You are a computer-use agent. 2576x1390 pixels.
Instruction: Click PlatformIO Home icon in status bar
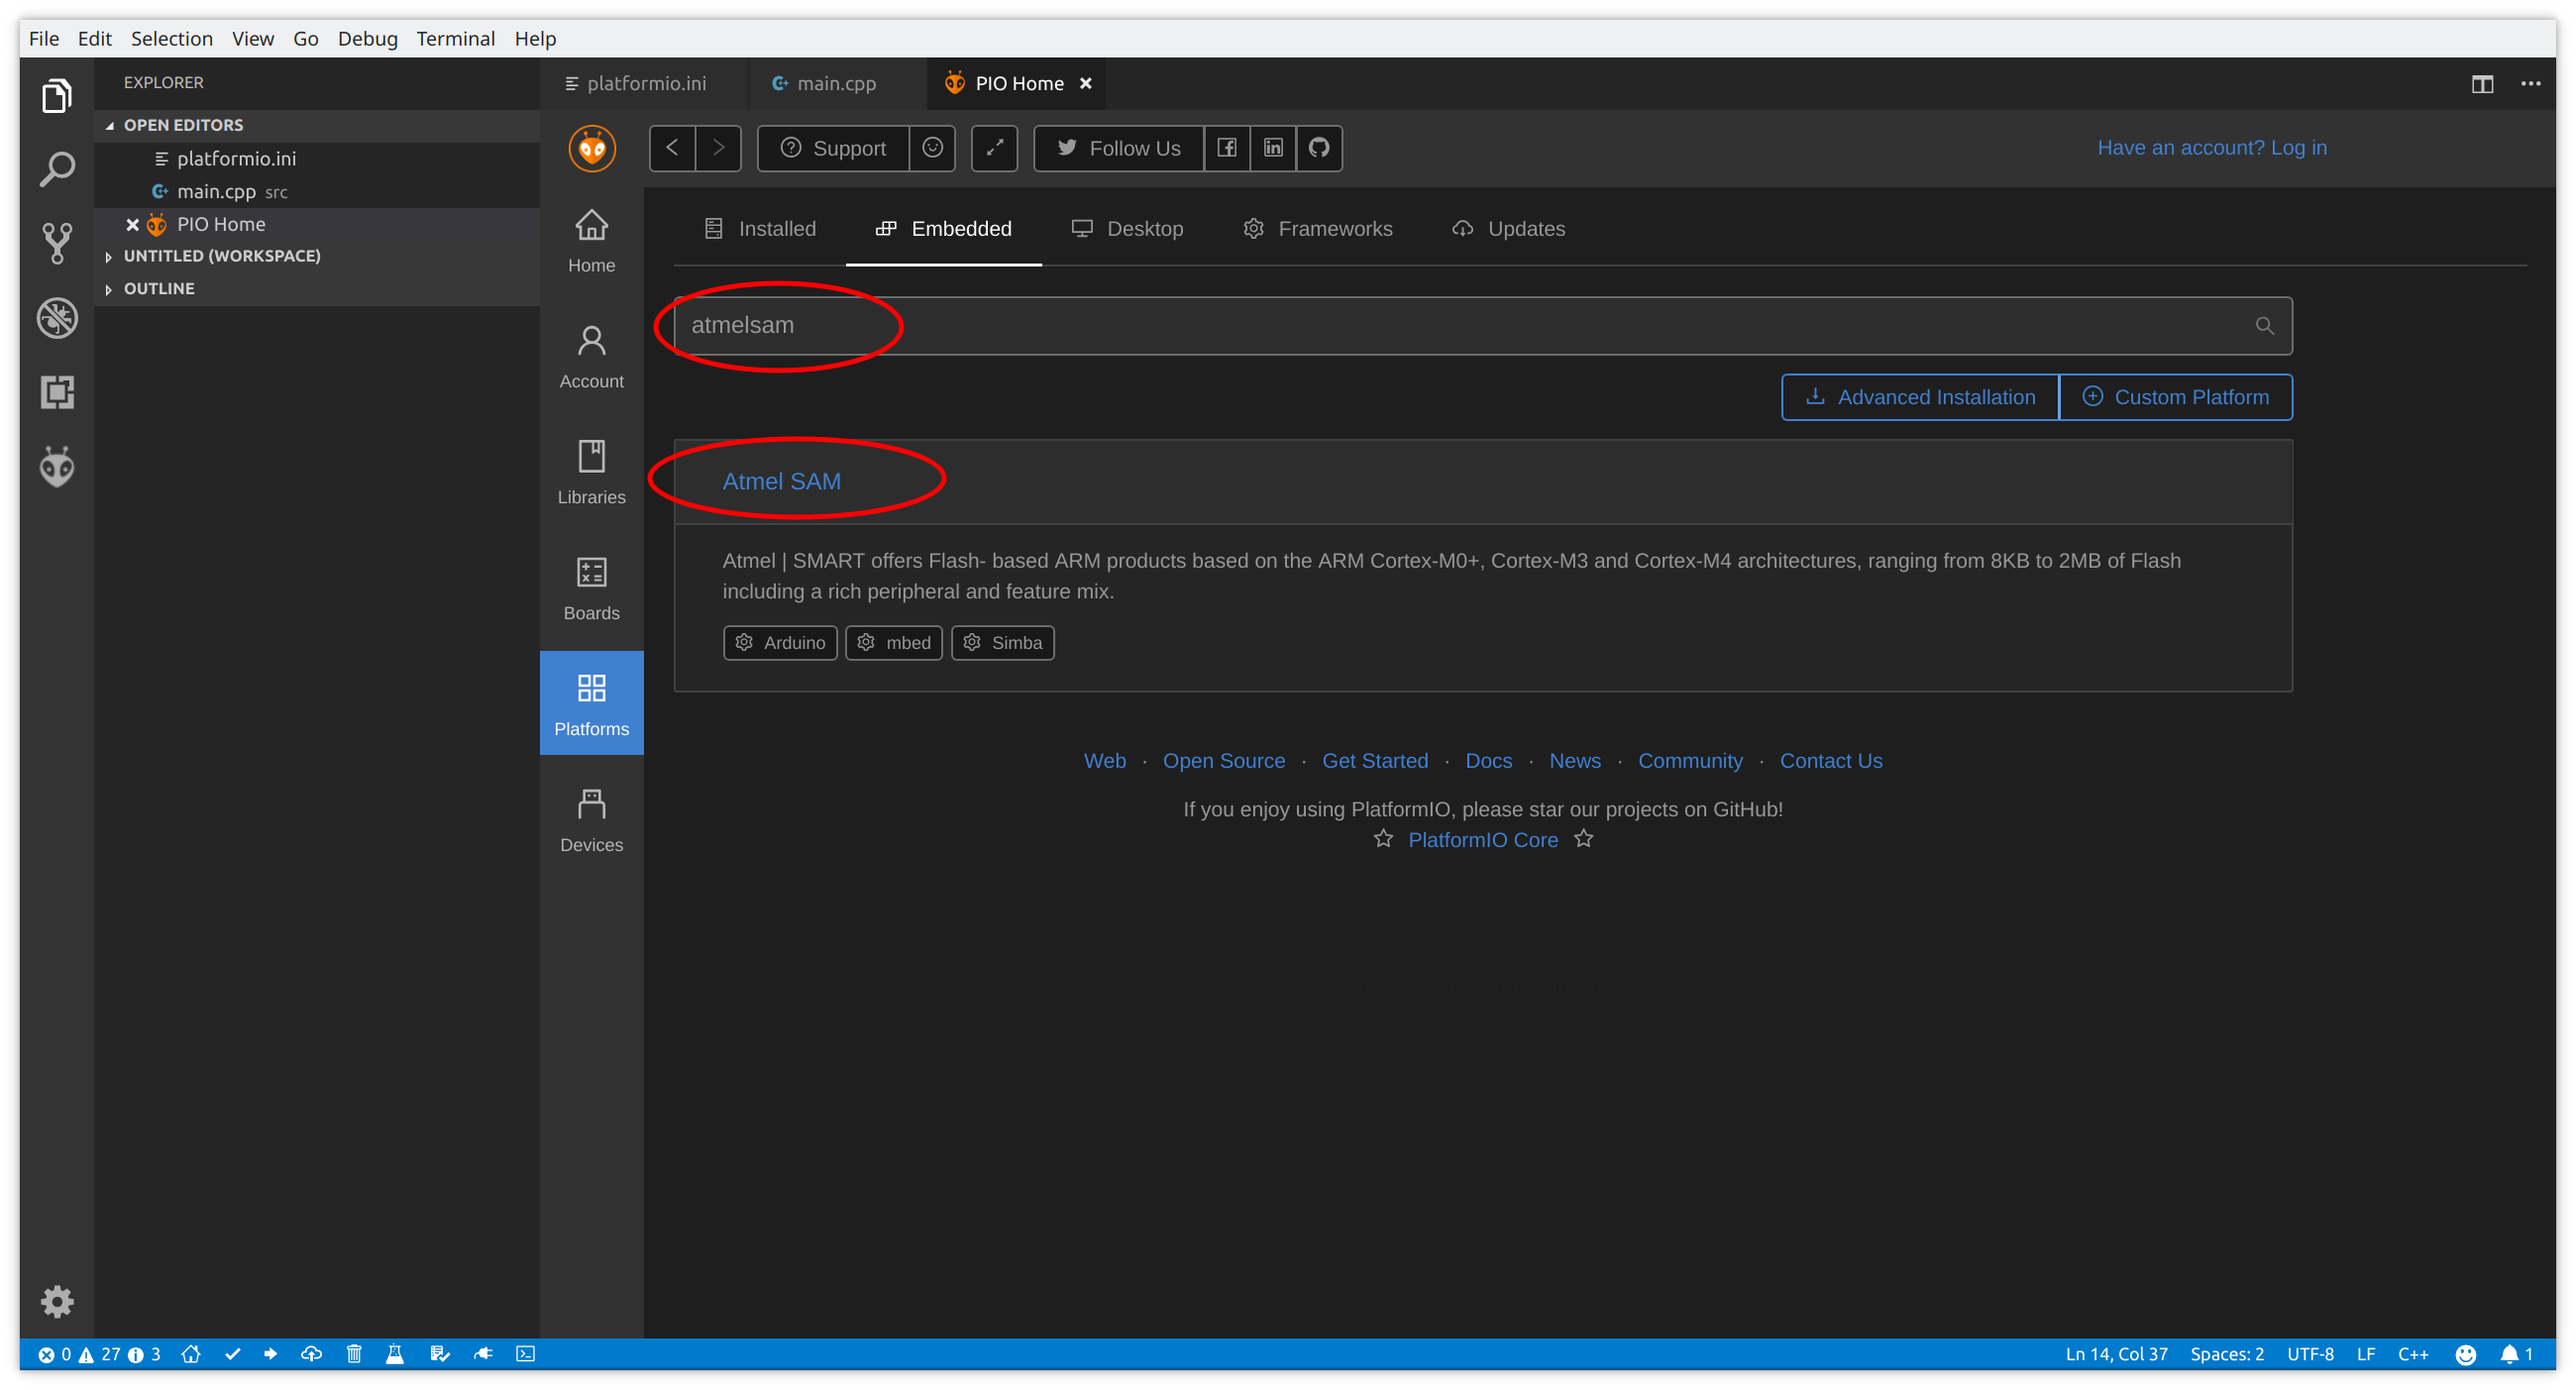pos(191,1353)
